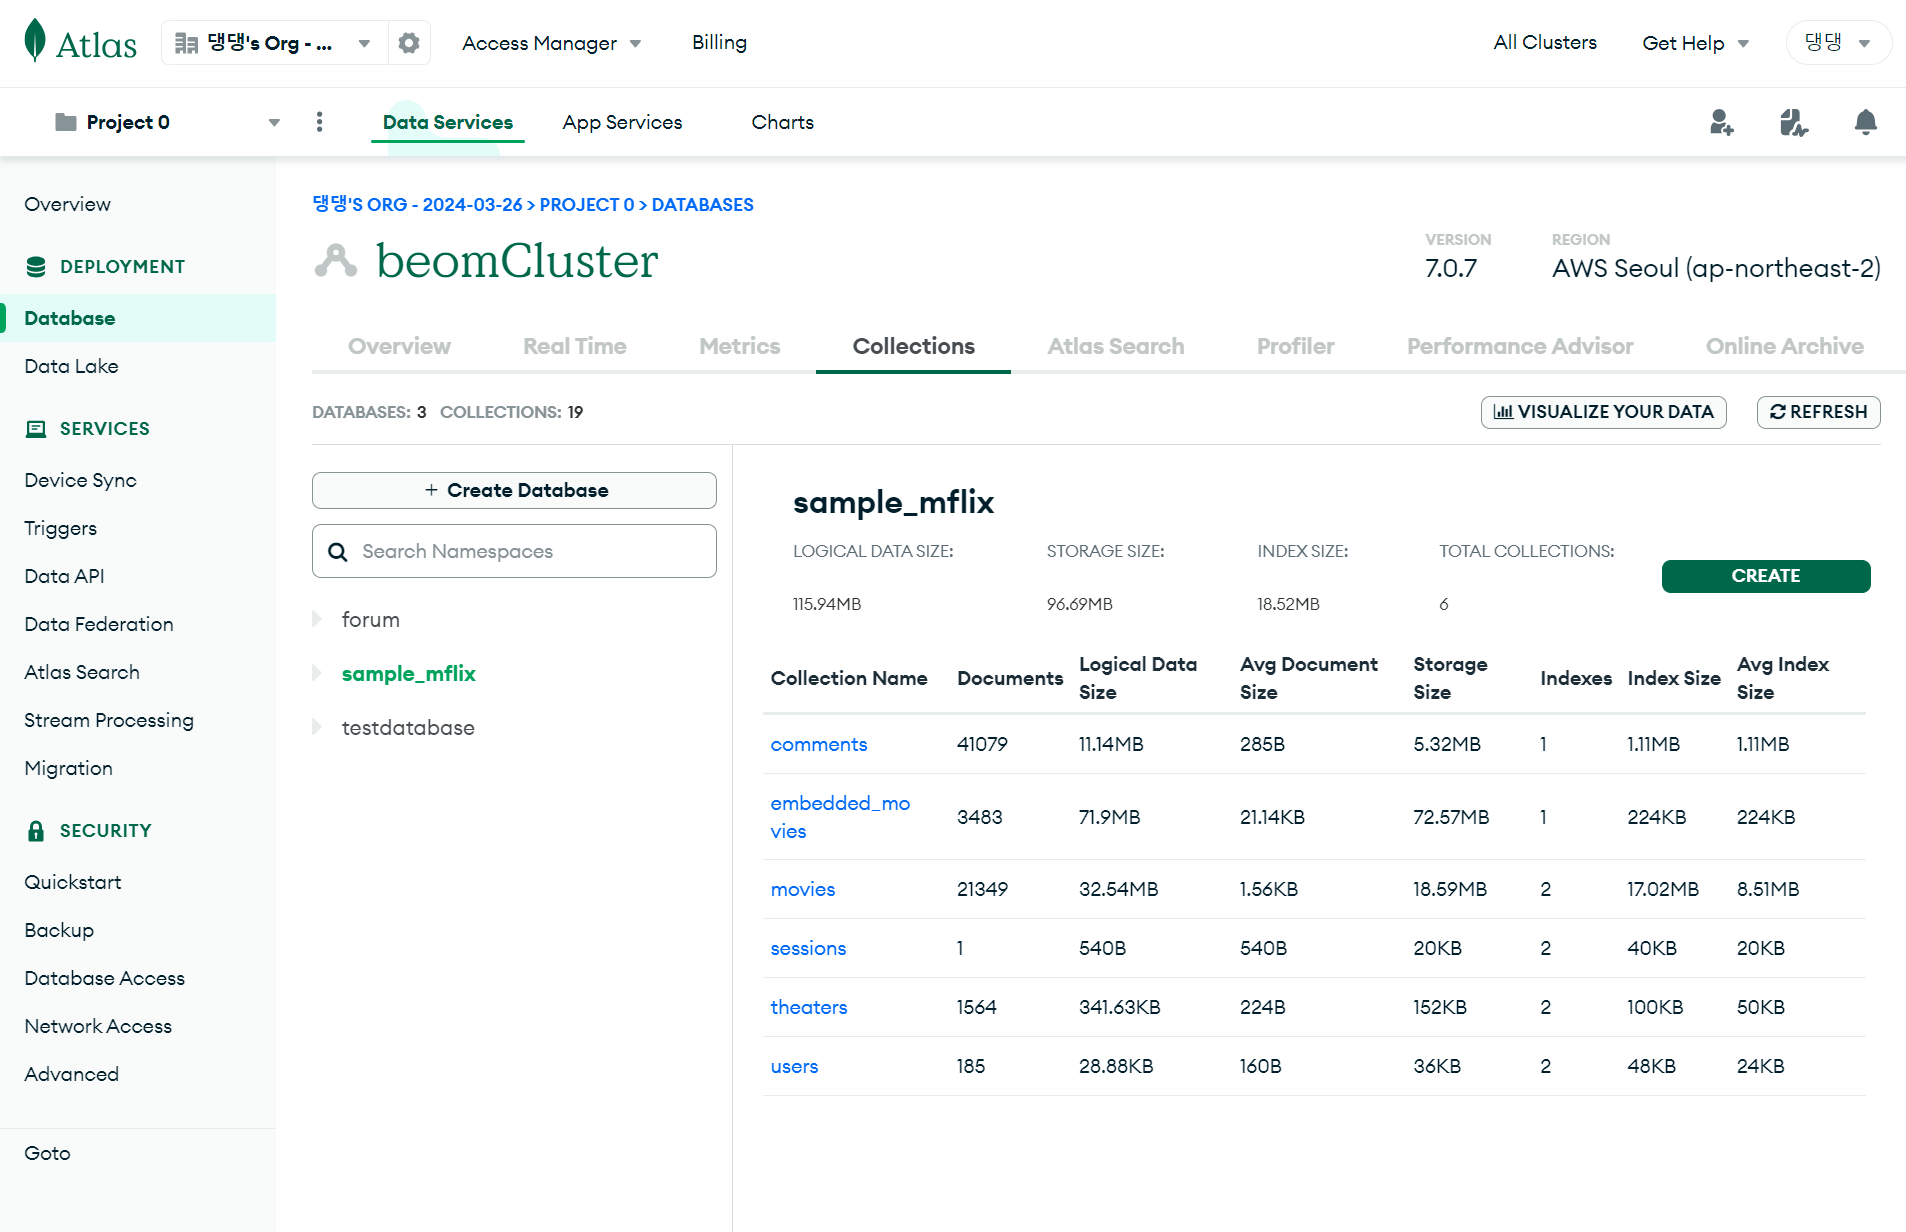Open Database Access in sidebar

pos(105,978)
